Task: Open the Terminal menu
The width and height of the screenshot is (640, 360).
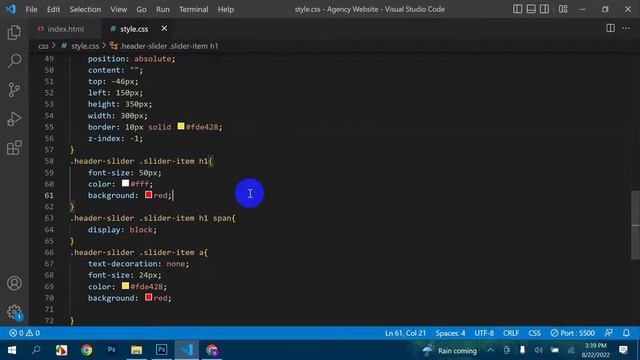Action: 193,9
